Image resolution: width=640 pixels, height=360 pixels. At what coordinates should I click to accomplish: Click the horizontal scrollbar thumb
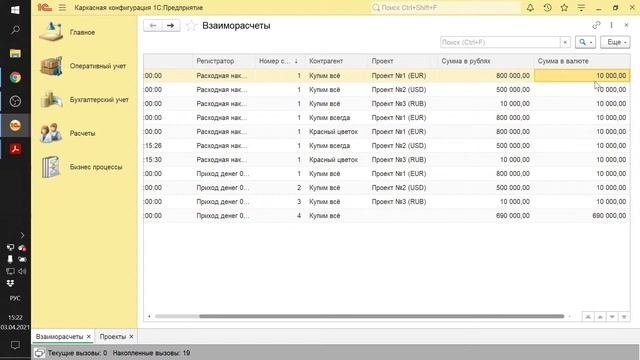(381, 316)
